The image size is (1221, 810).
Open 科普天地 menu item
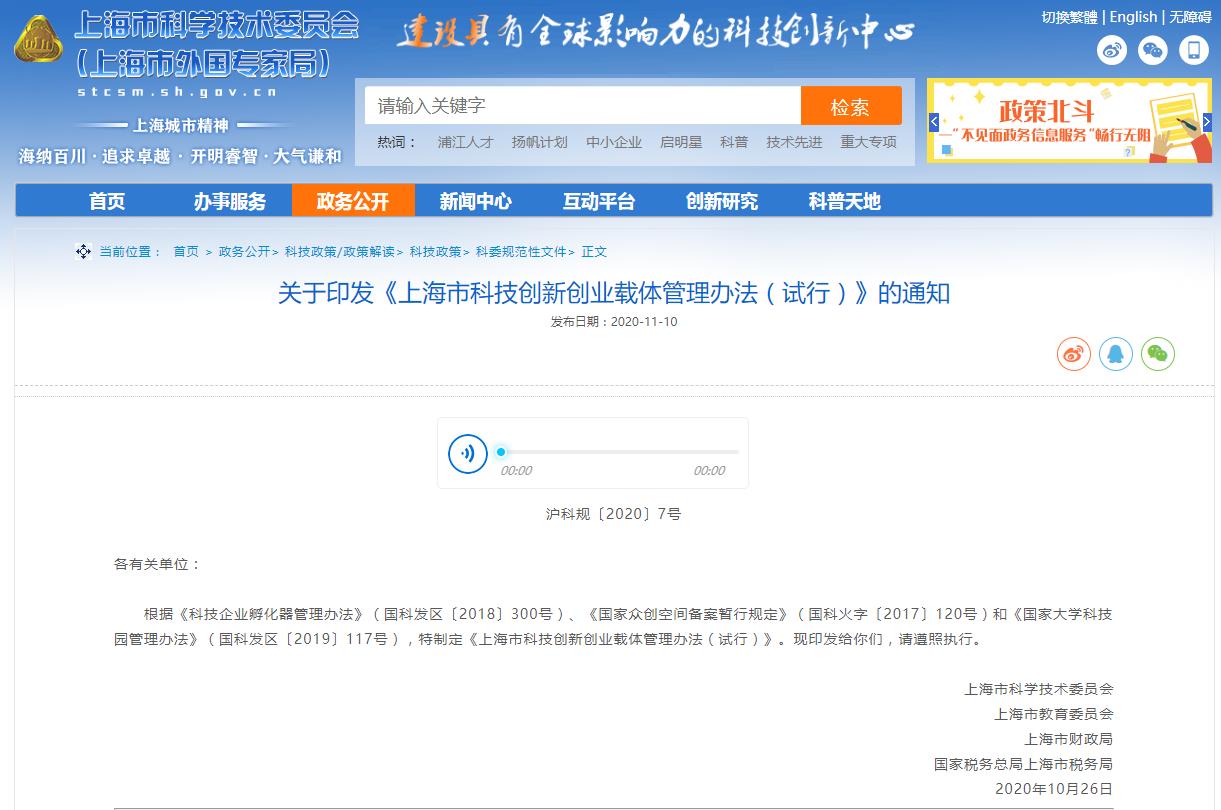845,201
